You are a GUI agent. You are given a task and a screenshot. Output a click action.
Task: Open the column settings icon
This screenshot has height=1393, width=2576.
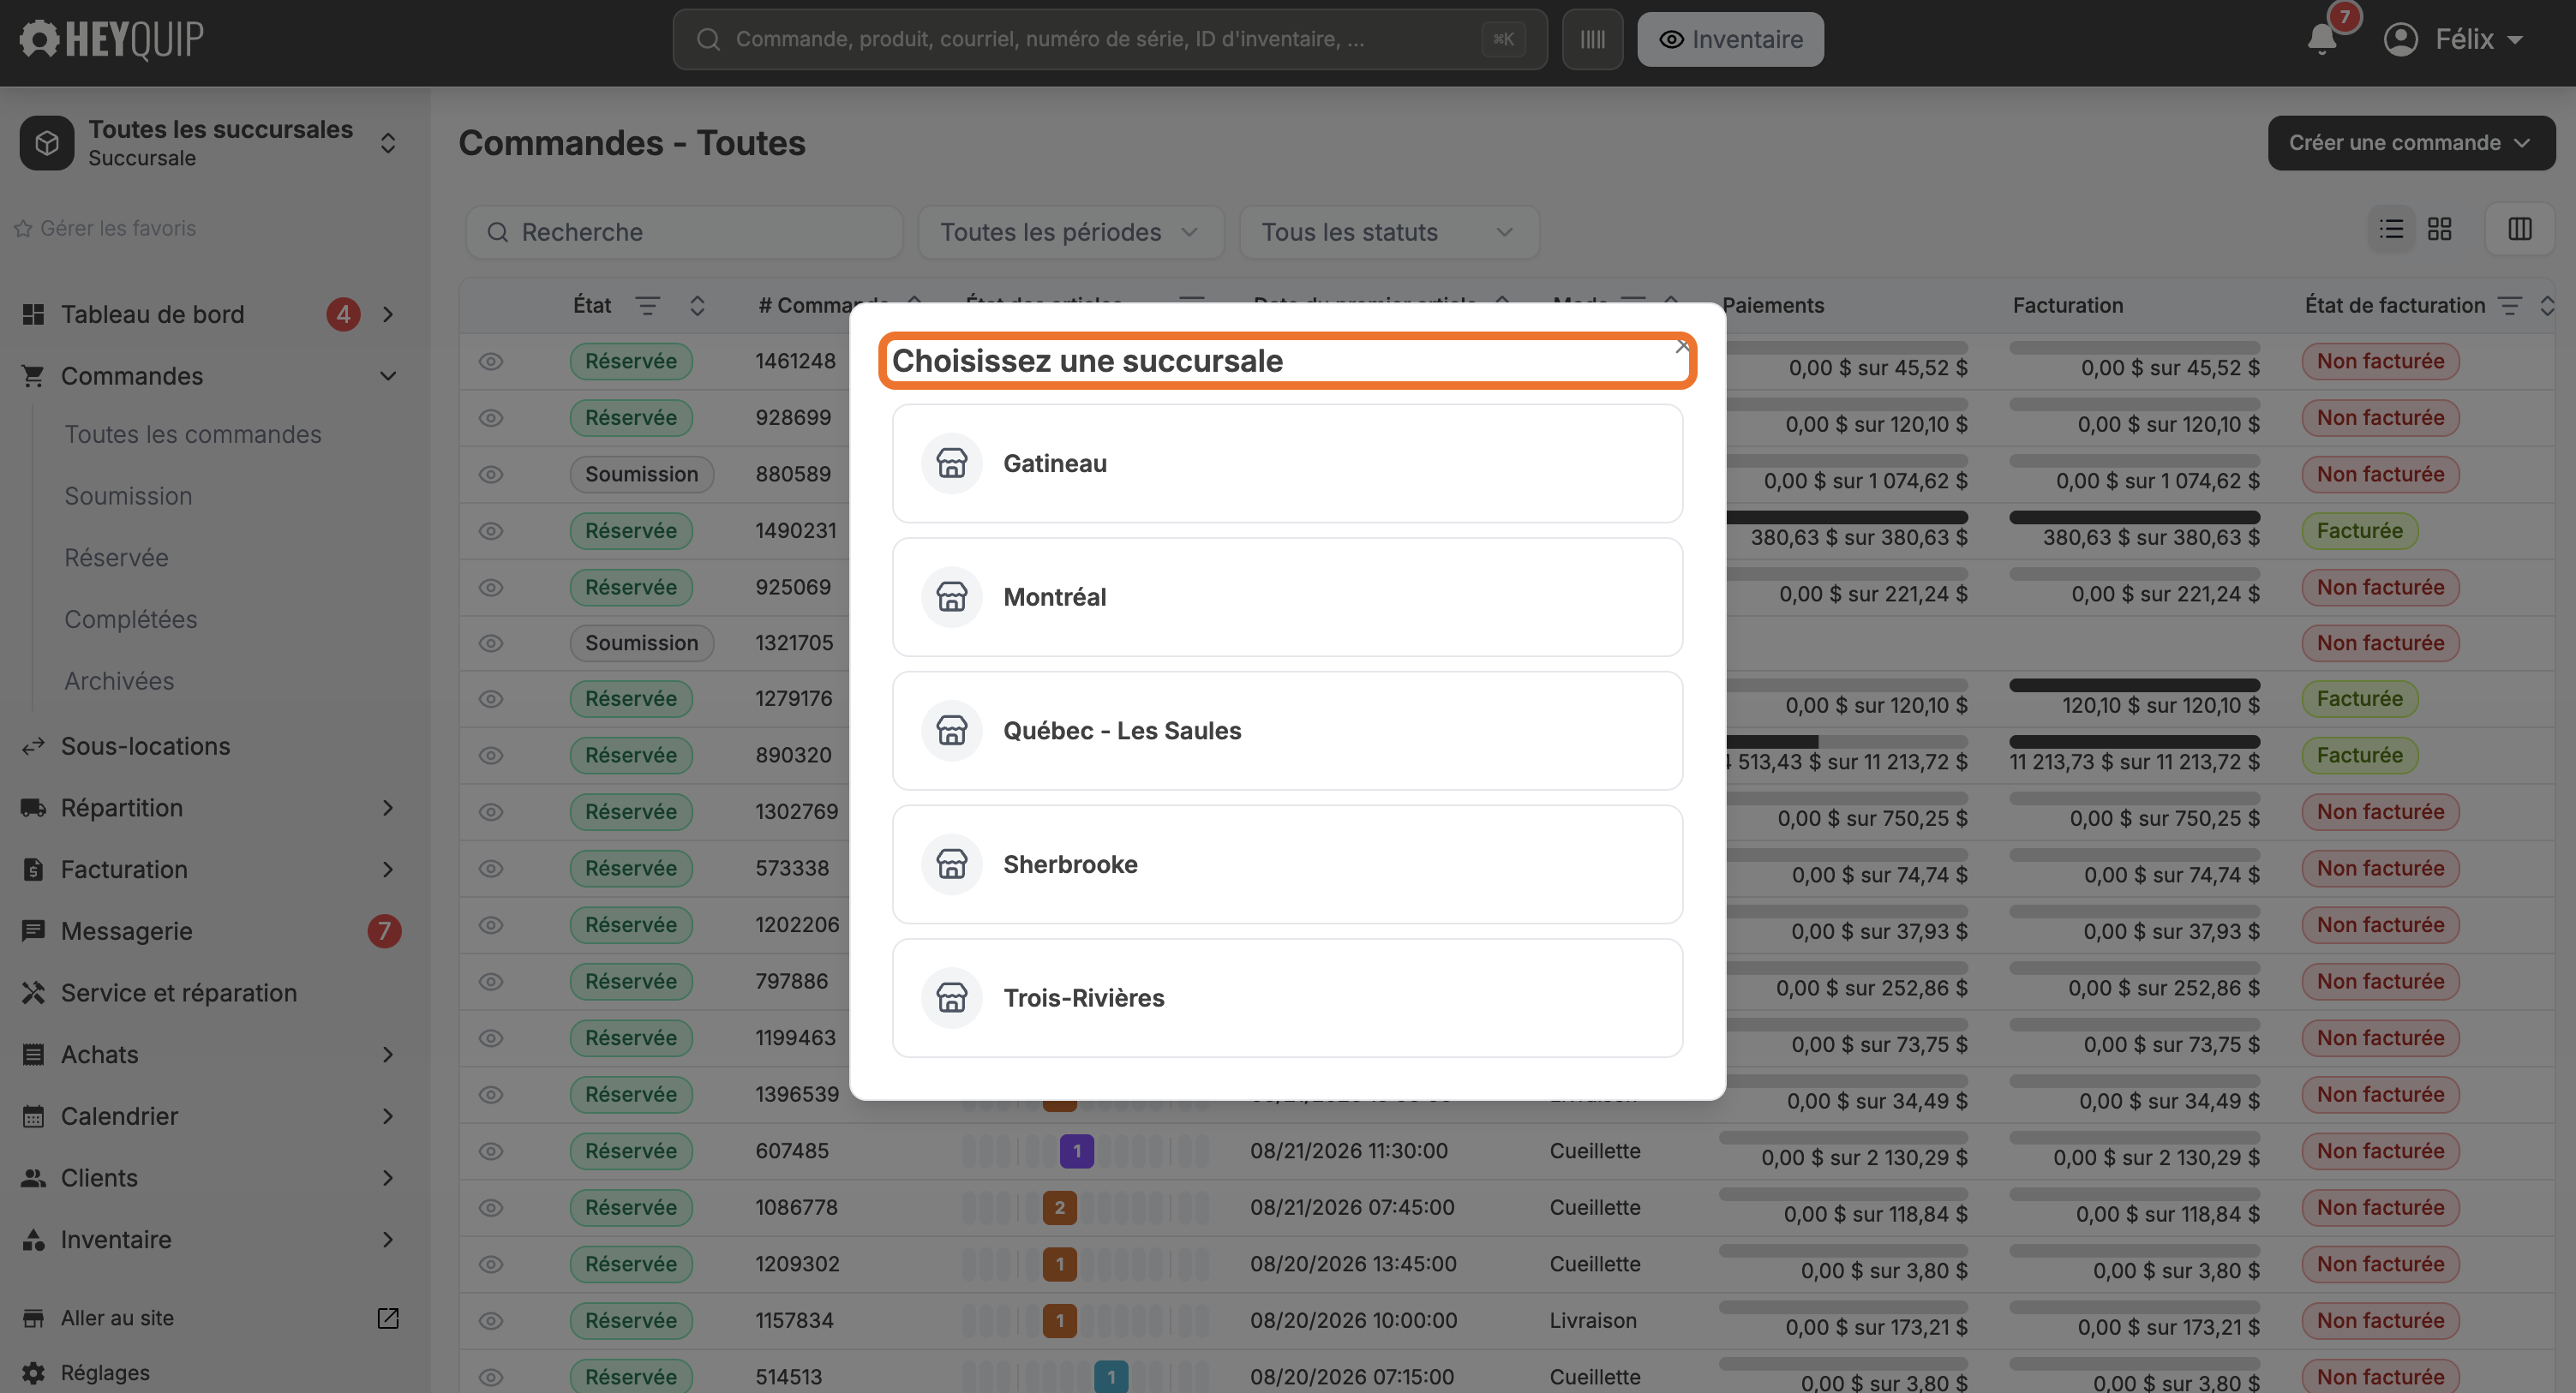2519,230
